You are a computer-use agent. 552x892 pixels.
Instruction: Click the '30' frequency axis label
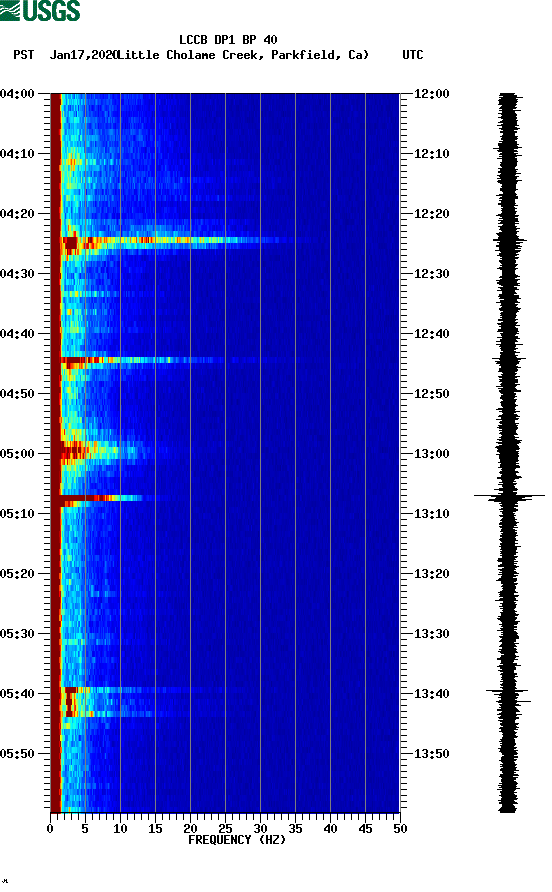[261, 829]
